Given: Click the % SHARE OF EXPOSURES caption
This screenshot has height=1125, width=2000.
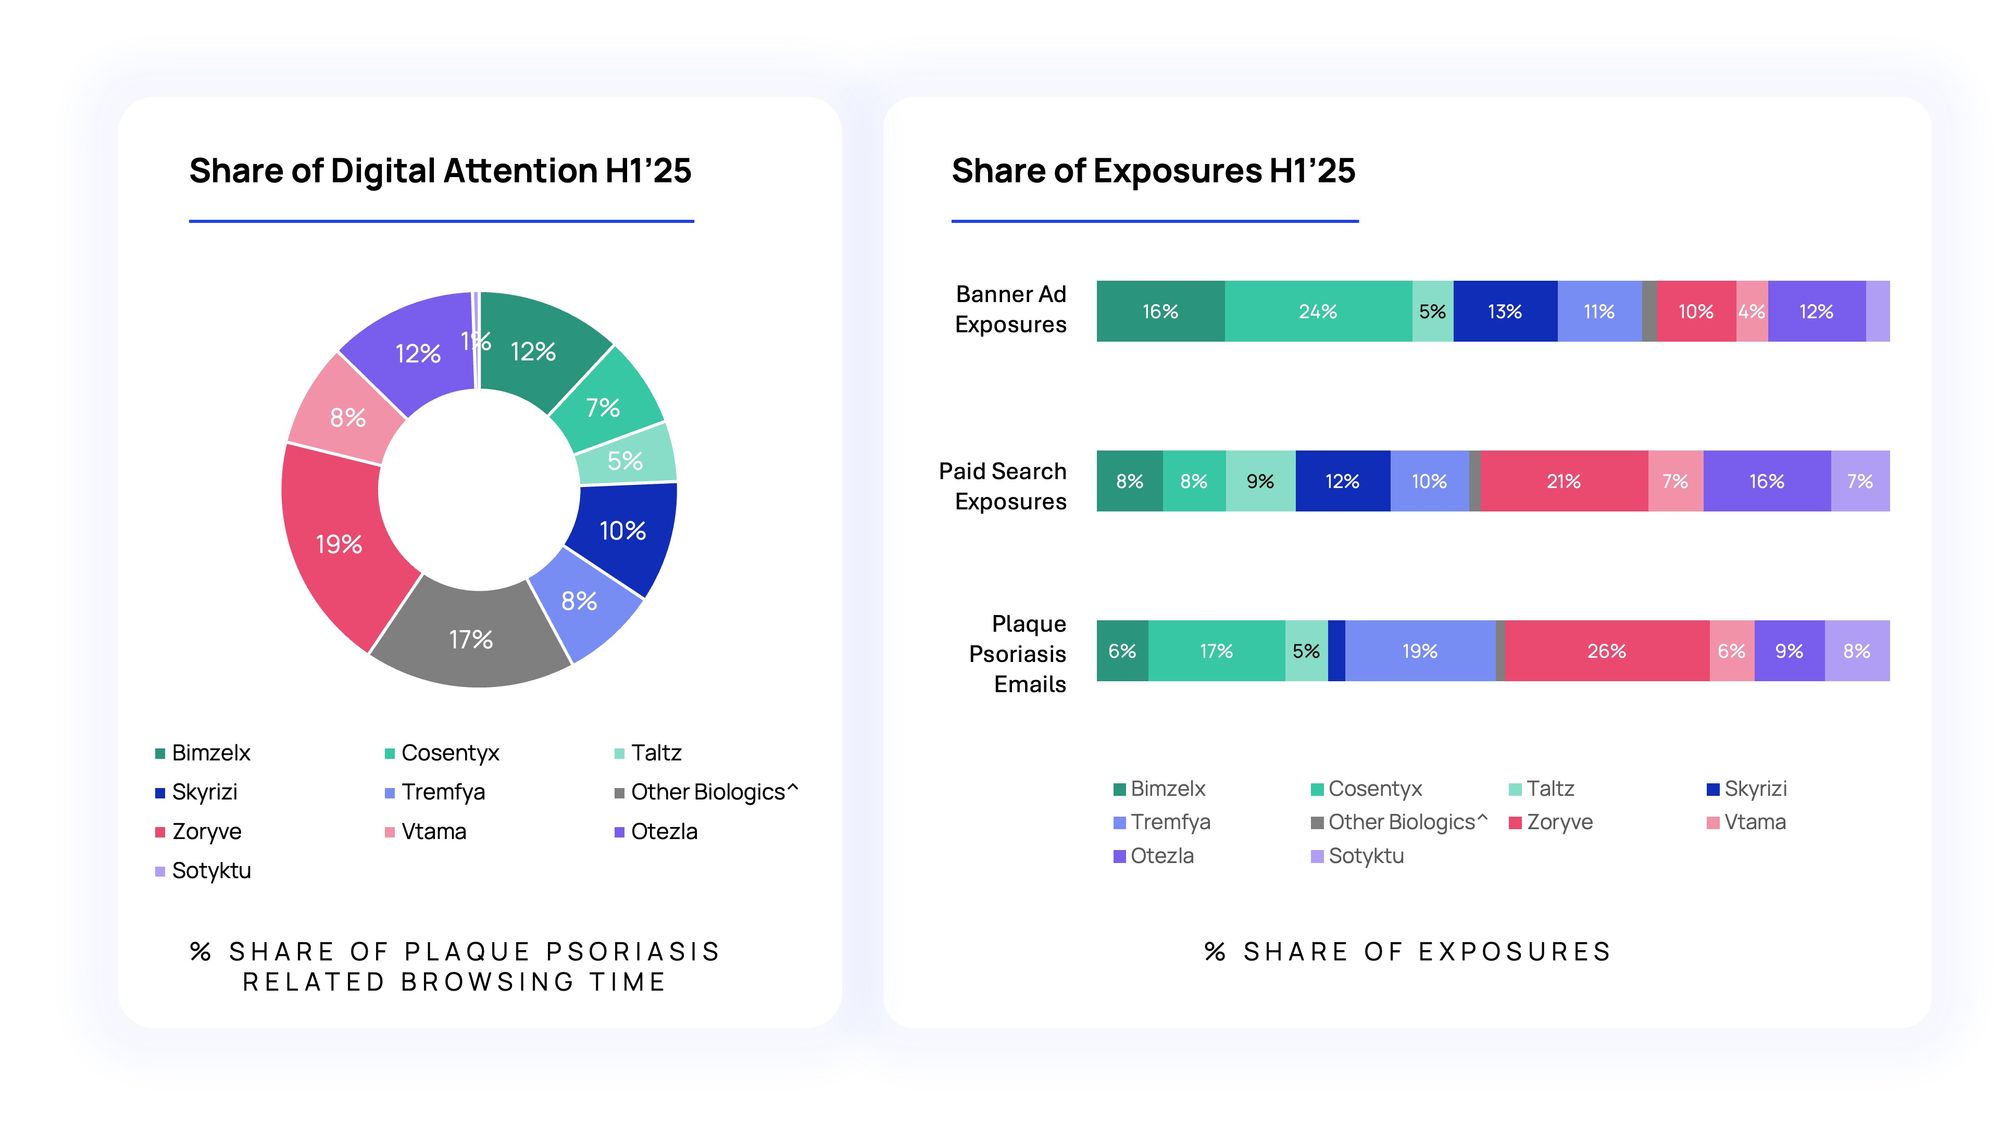Looking at the screenshot, I should click(1408, 951).
